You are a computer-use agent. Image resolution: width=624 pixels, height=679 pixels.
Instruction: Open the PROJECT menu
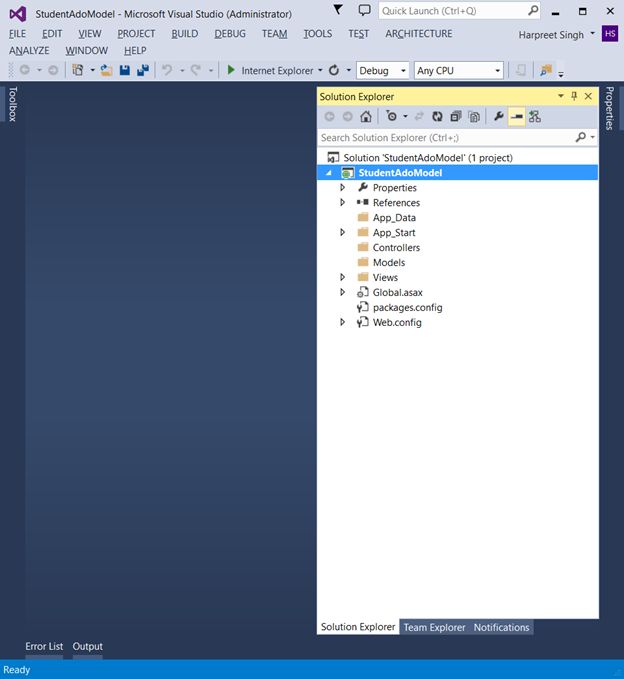coord(136,34)
